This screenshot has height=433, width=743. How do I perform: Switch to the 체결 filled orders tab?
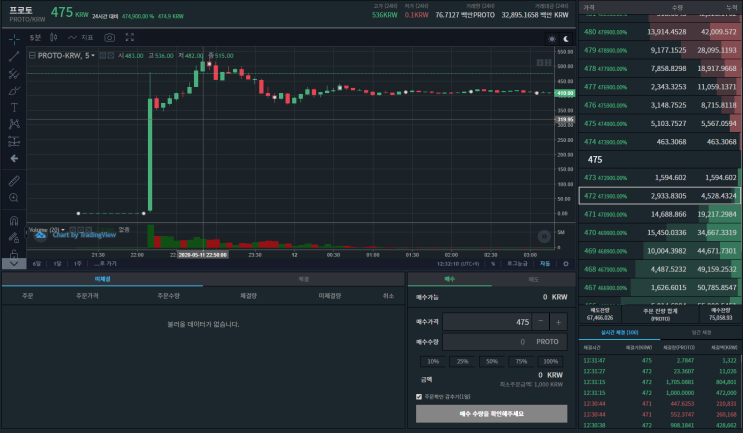click(x=304, y=280)
